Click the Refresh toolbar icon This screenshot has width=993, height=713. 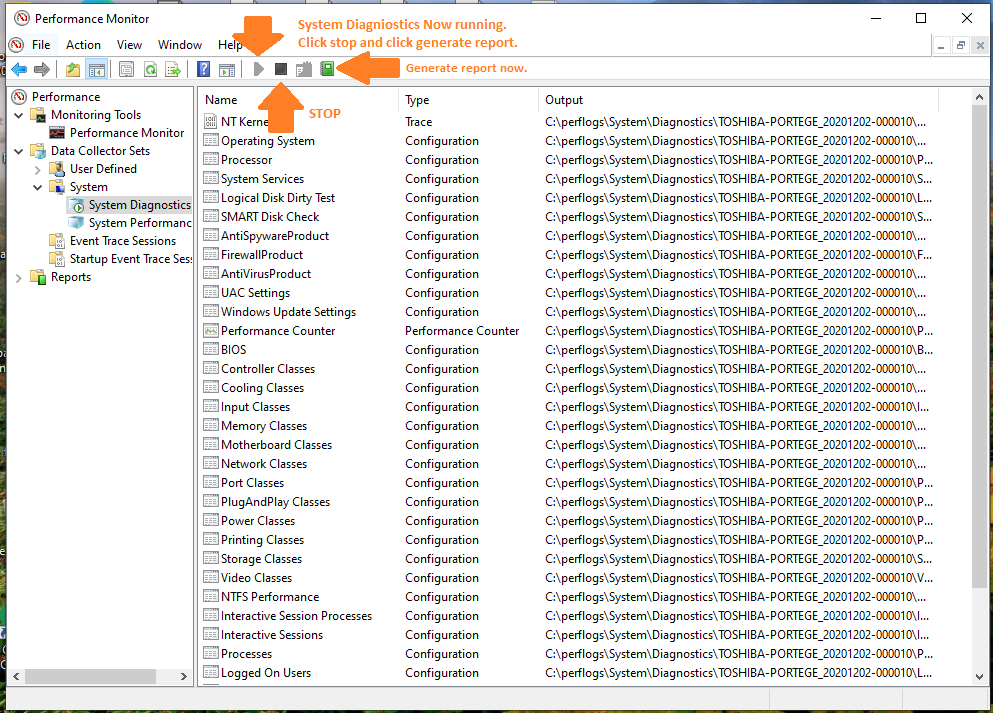coord(150,69)
